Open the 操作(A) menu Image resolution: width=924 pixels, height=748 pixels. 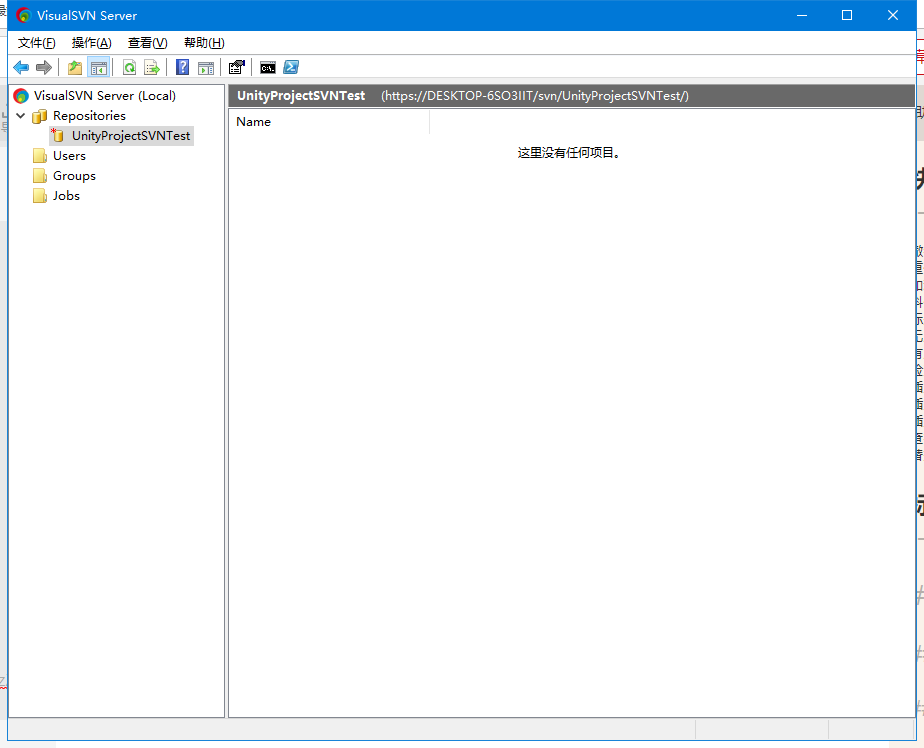tap(91, 42)
